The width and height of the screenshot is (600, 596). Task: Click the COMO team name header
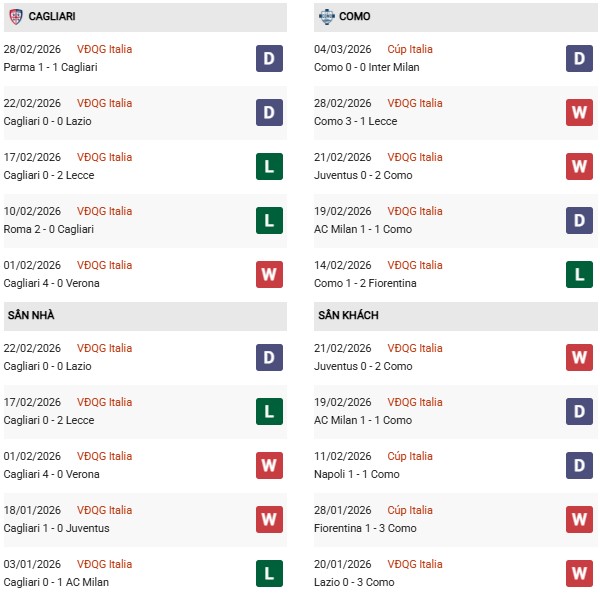[356, 17]
